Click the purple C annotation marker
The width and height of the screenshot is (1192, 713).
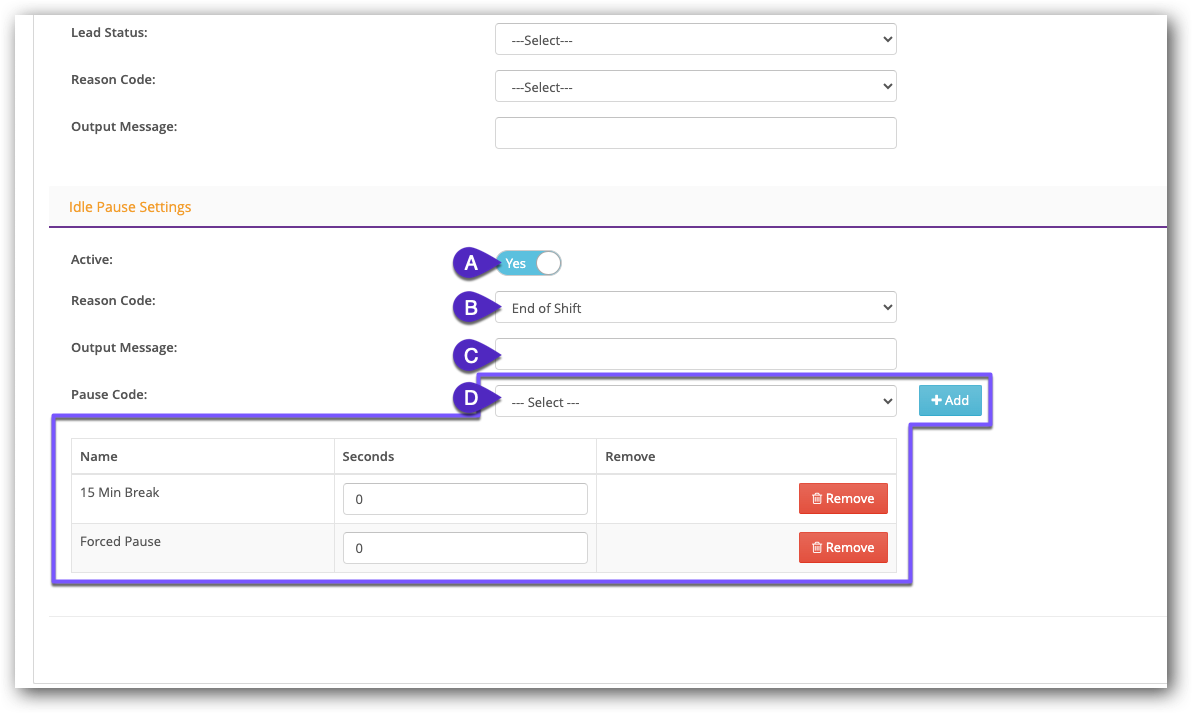click(x=471, y=355)
